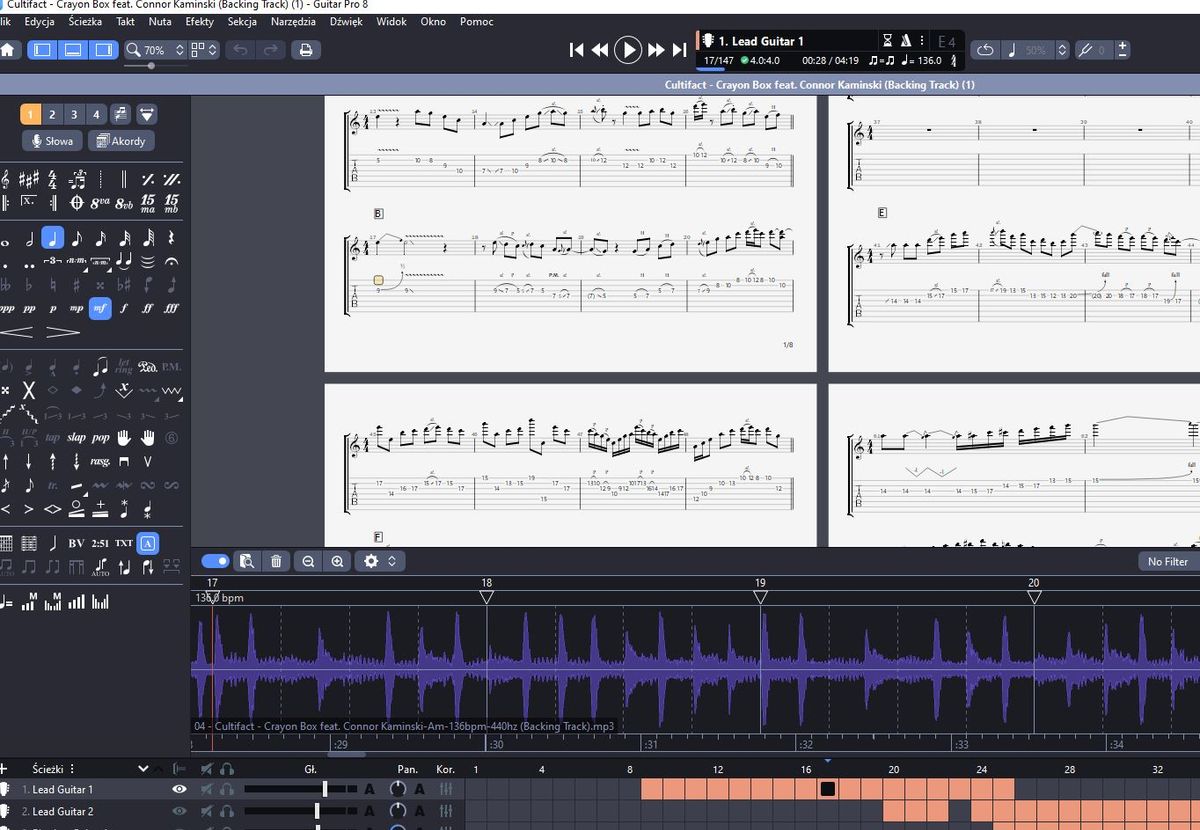The image size is (1200, 830).
Task: Choose mezzo-forte (mf) dynamic
Action: [x=100, y=308]
